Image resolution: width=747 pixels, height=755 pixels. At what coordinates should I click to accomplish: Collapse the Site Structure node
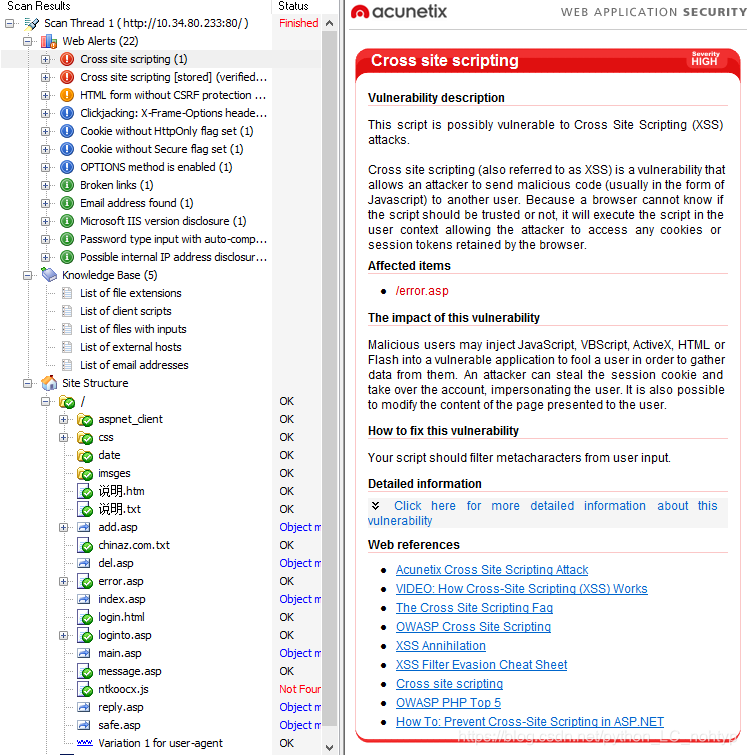[x=27, y=383]
